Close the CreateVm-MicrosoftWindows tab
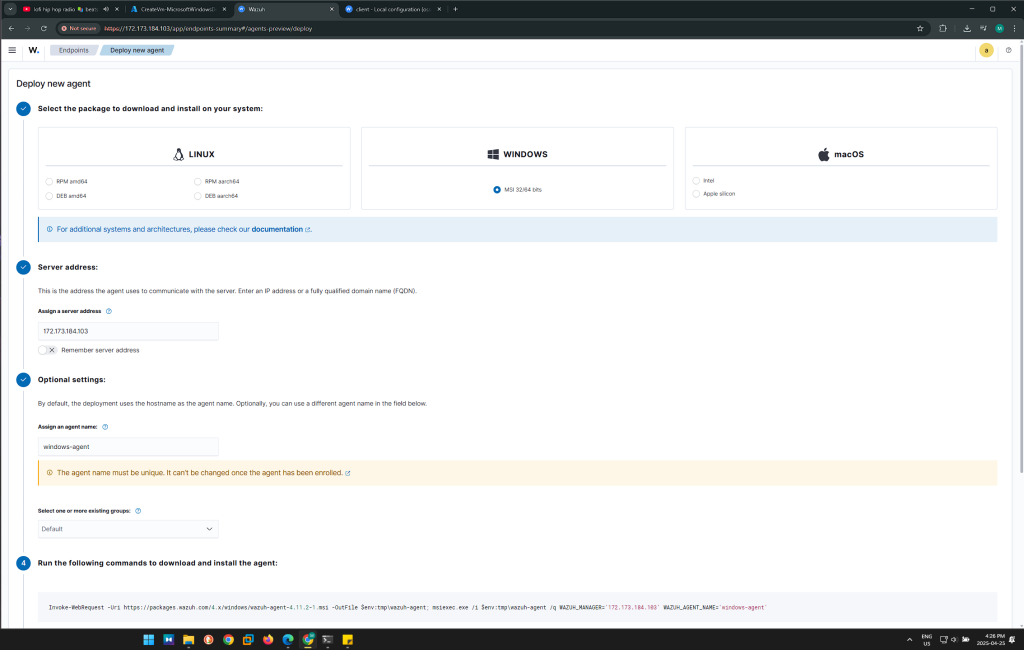1024x650 pixels. point(224,9)
